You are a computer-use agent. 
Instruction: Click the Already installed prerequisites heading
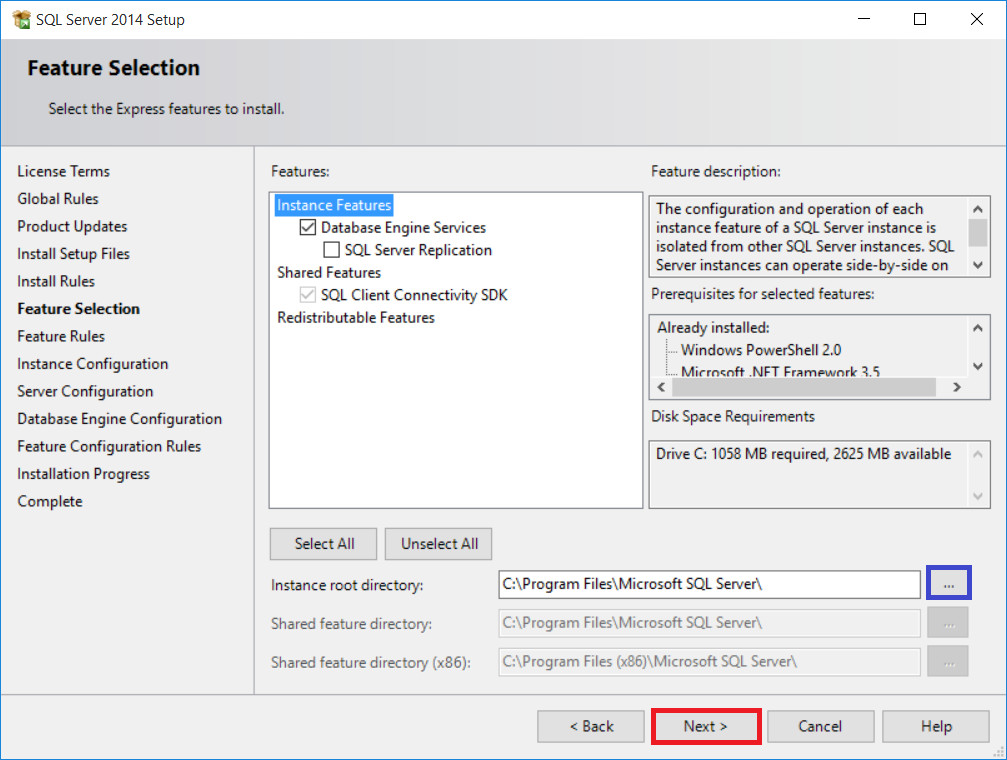click(713, 328)
